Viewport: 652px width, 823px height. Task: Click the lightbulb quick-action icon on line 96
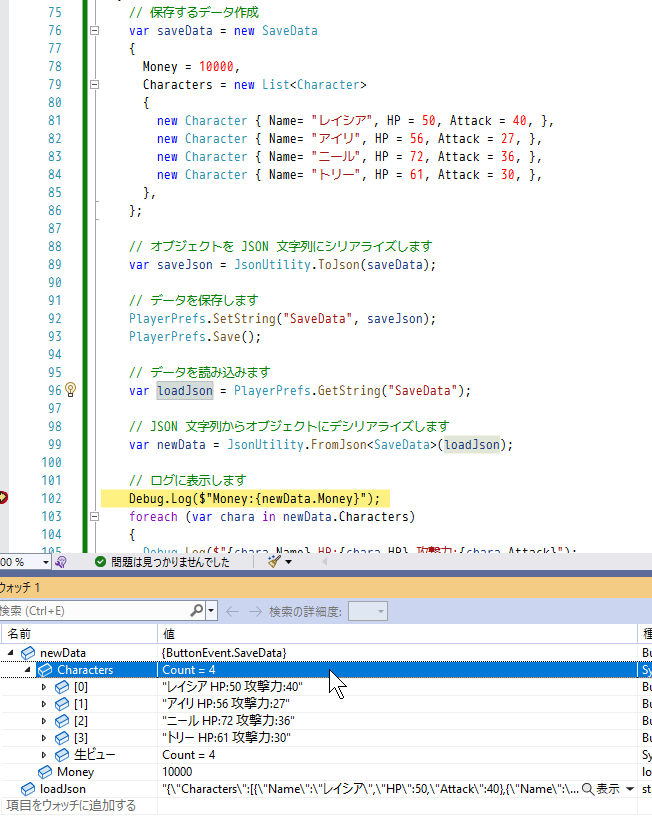[x=70, y=390]
